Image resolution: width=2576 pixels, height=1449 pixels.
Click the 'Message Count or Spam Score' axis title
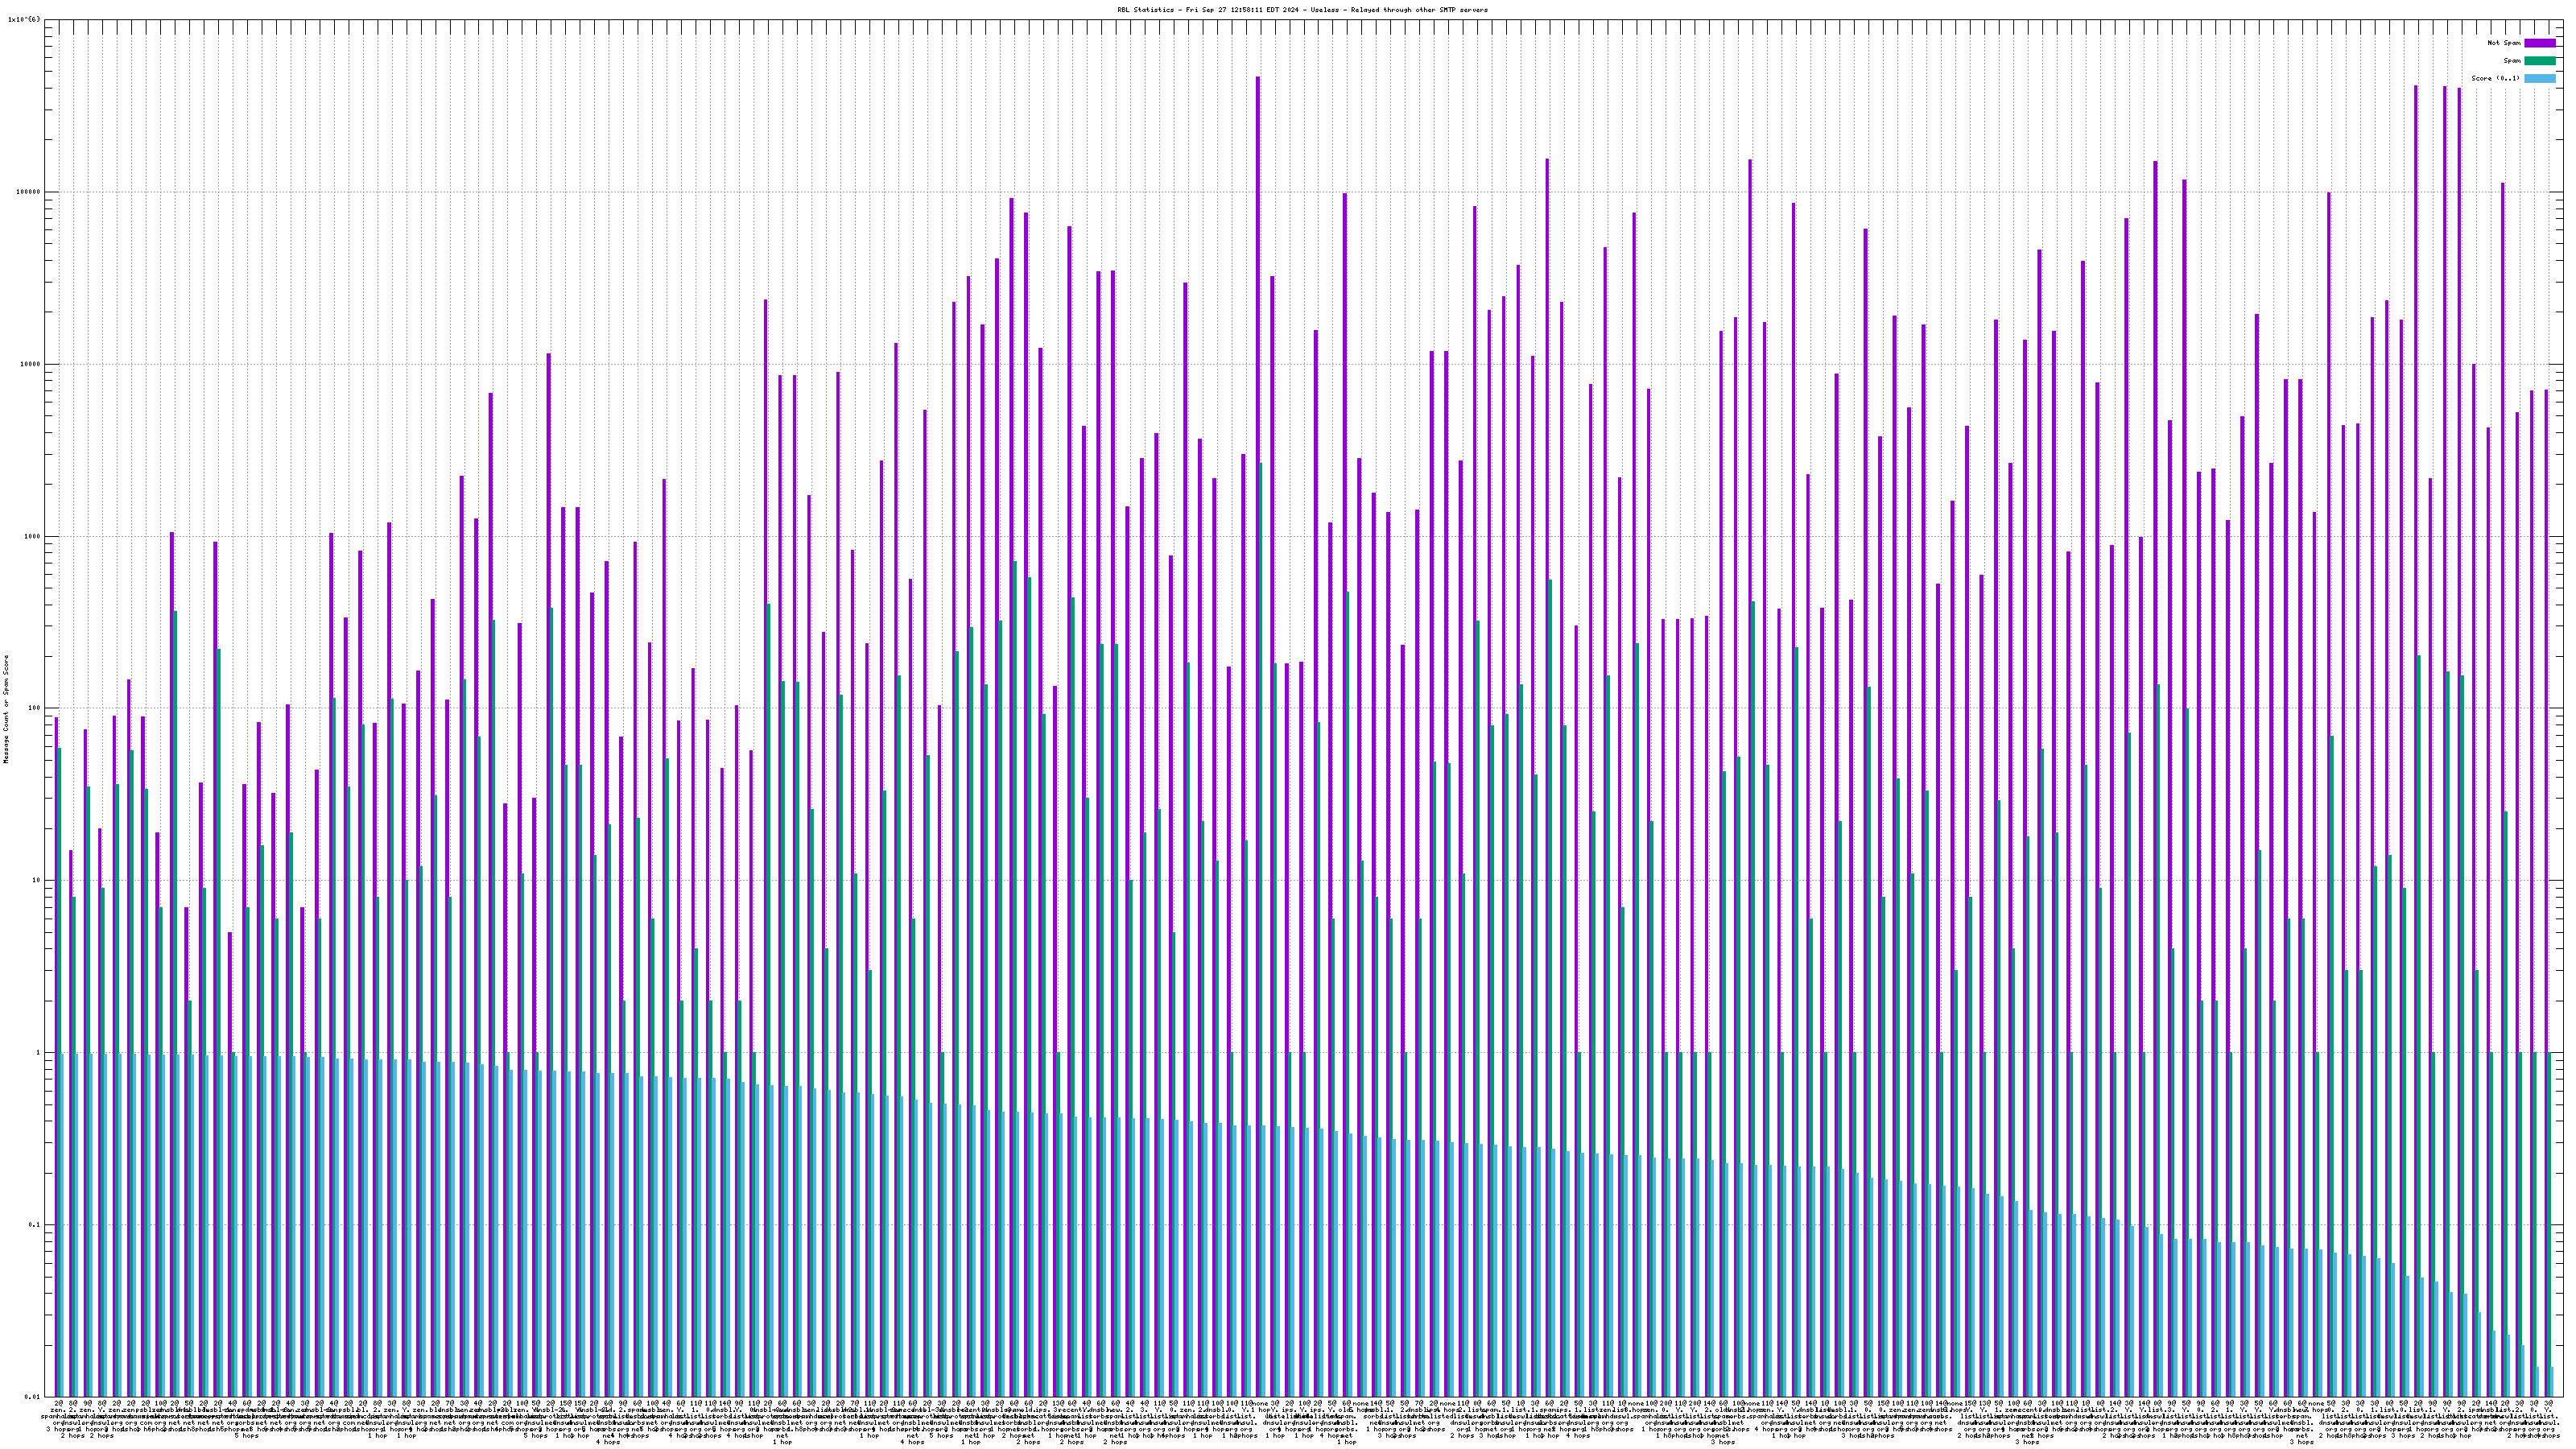[x=6, y=709]
